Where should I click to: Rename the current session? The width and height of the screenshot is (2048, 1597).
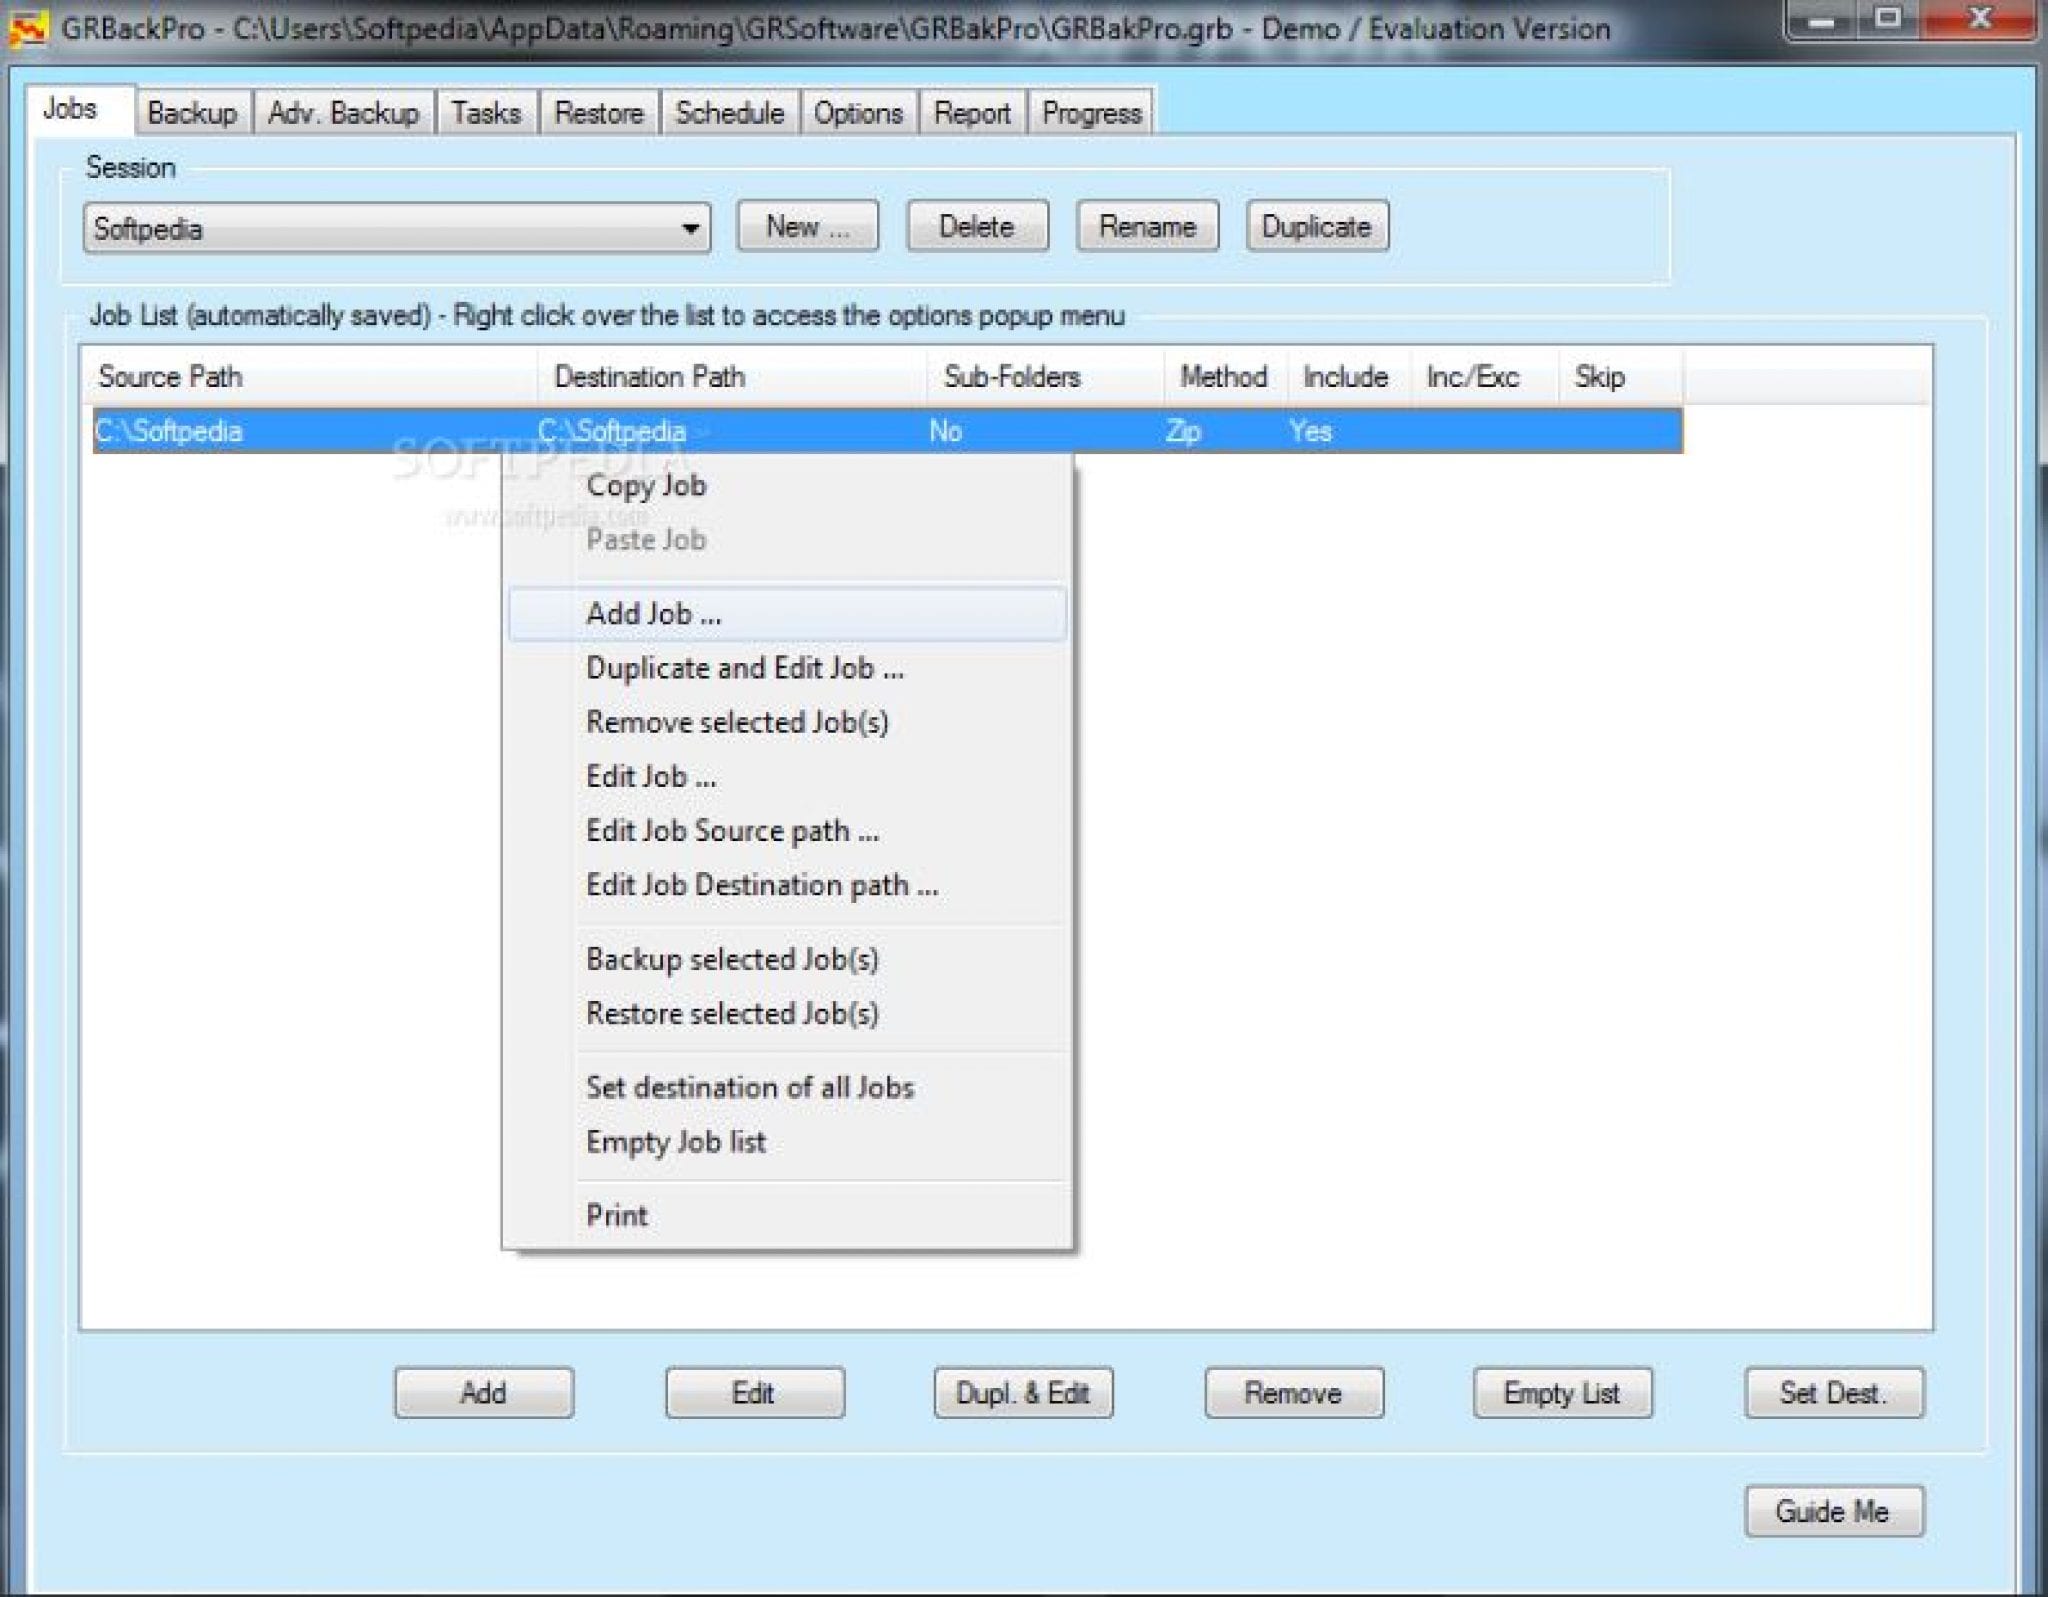pyautogui.click(x=1147, y=226)
